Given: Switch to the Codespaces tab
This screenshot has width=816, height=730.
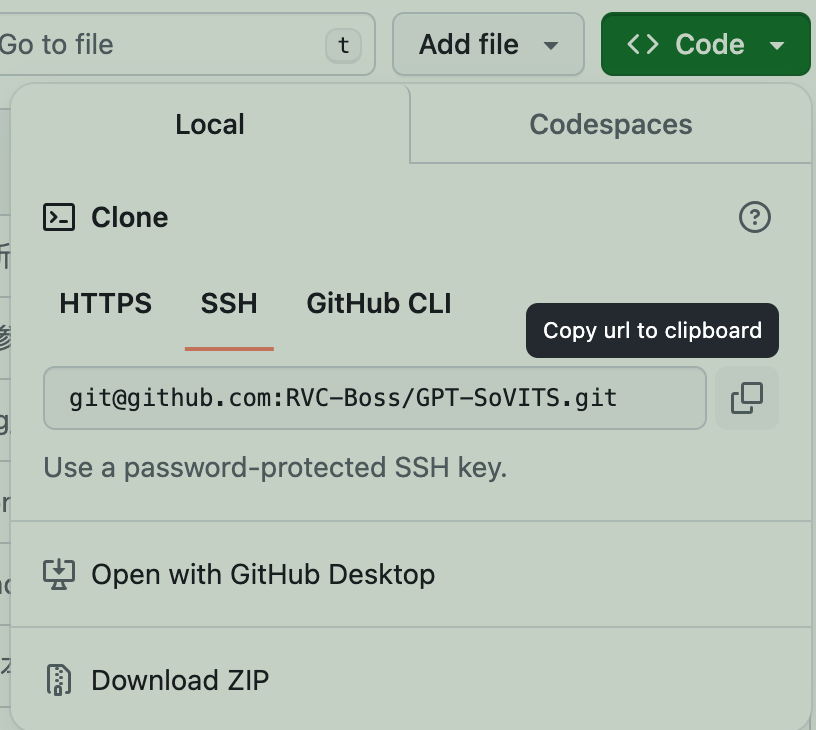Looking at the screenshot, I should (x=610, y=124).
